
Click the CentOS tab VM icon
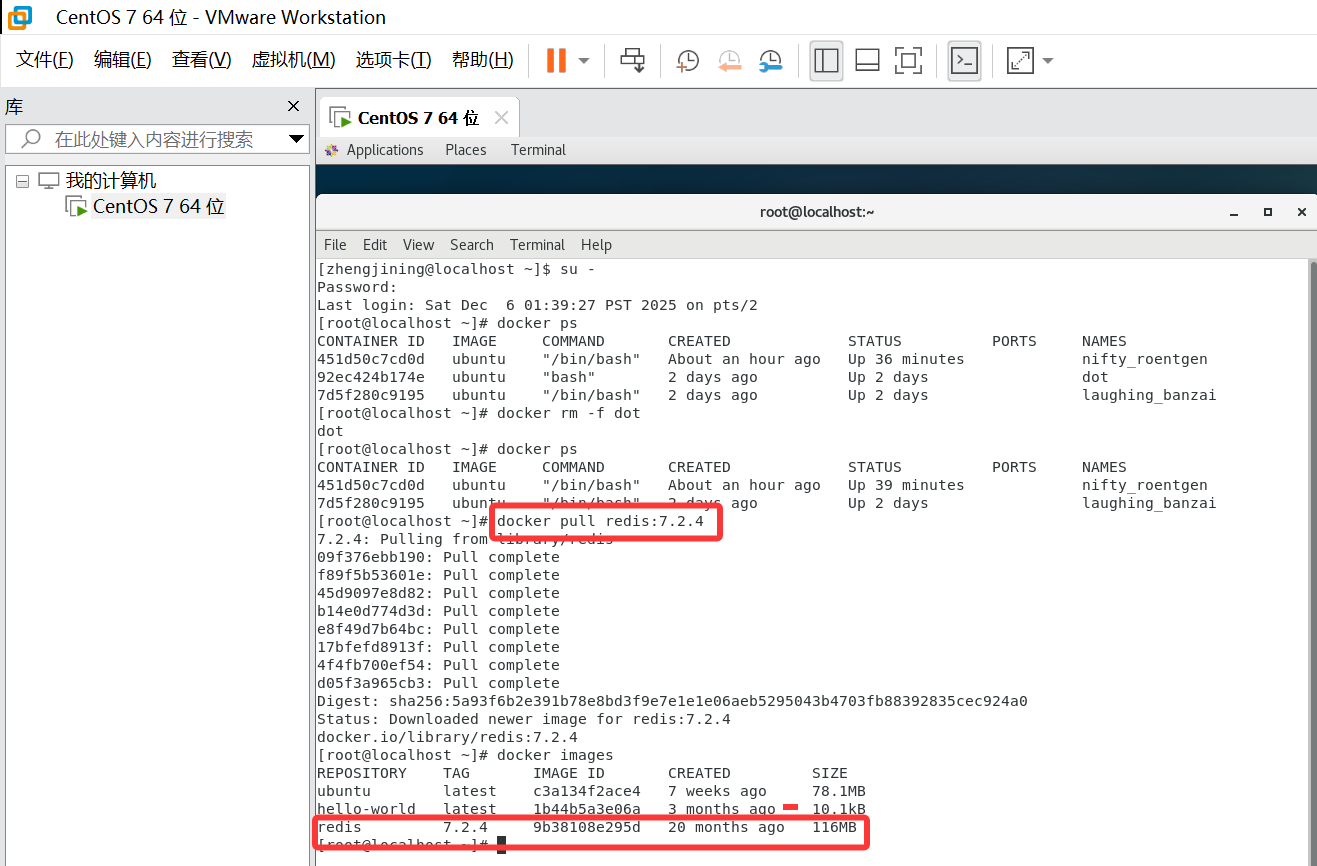[340, 118]
